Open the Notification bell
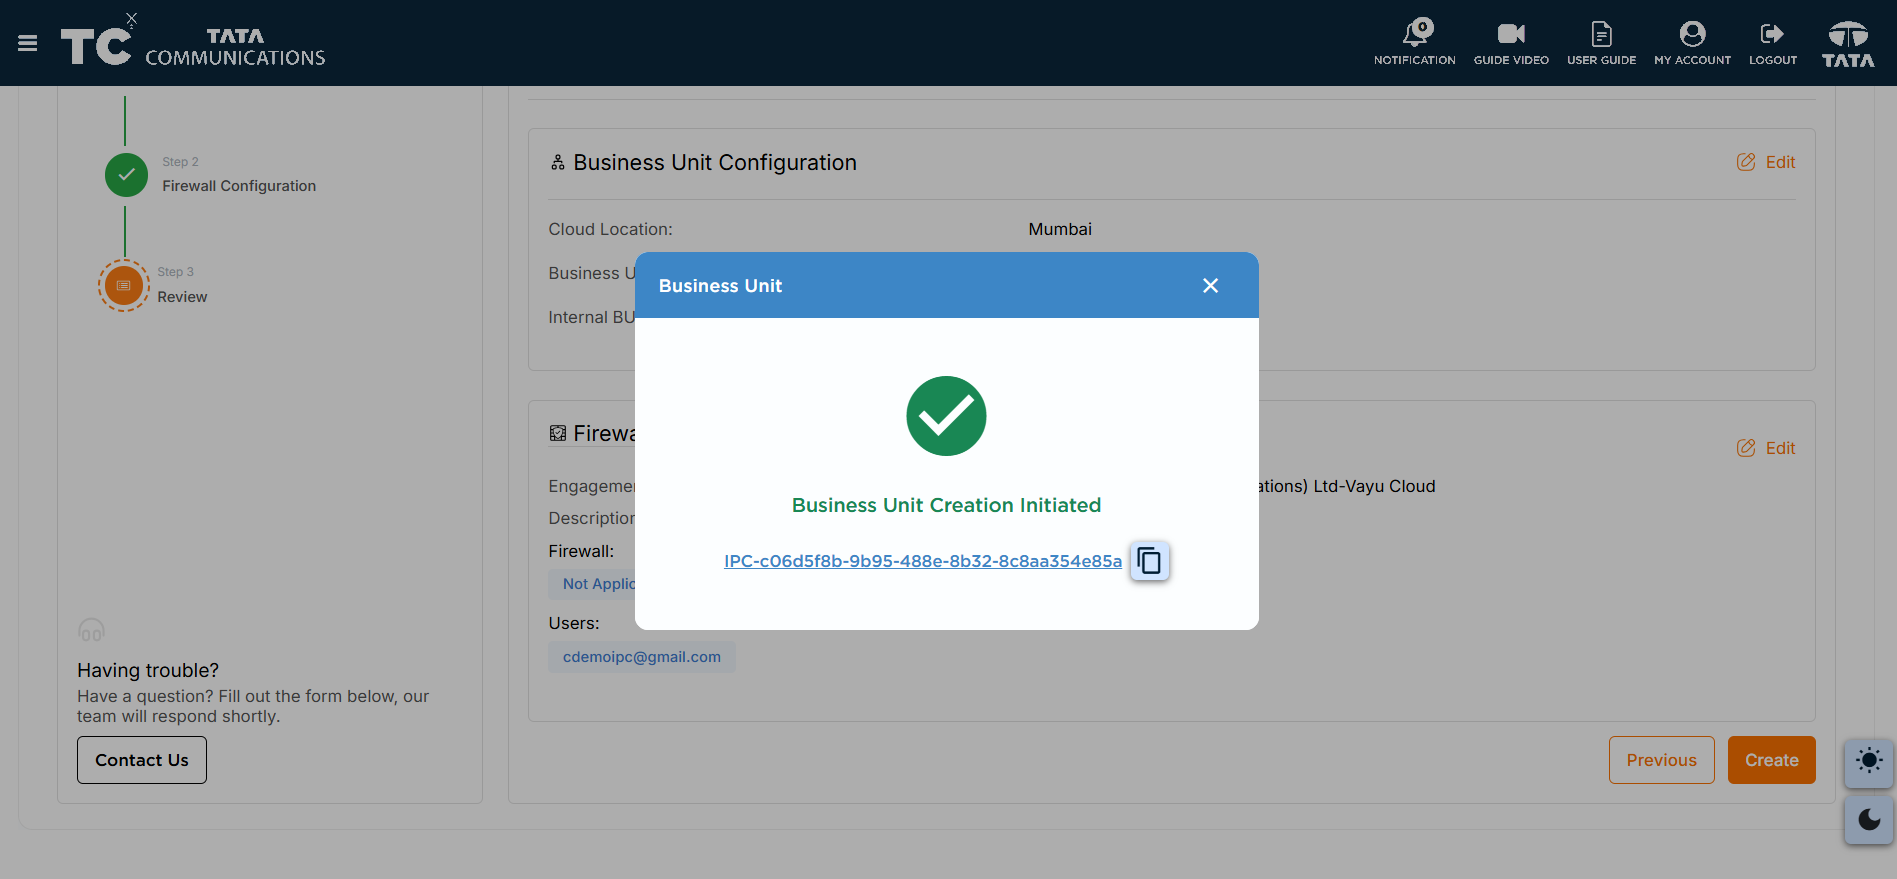 1414,42
